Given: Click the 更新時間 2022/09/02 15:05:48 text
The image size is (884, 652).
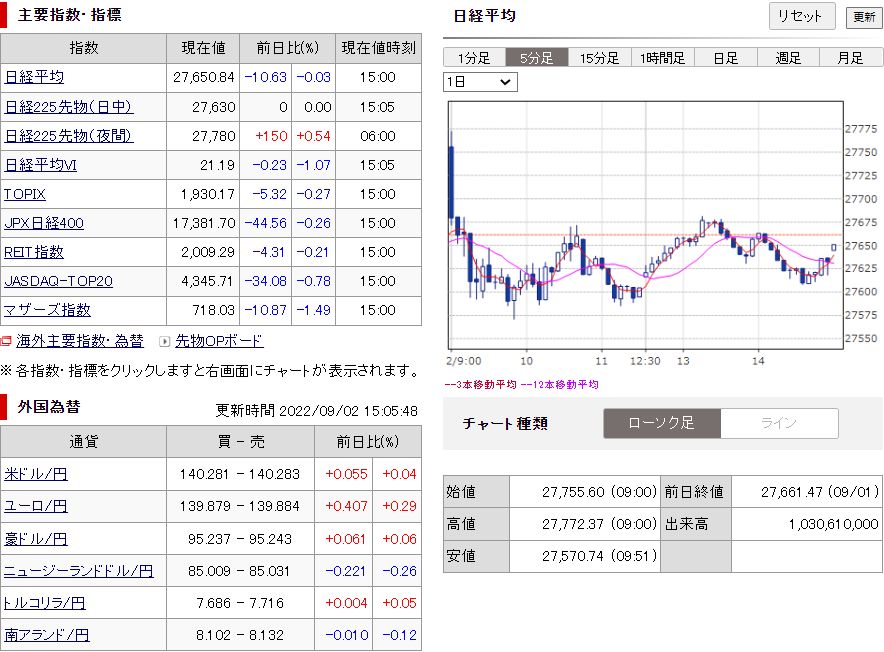Looking at the screenshot, I should click(x=317, y=411).
